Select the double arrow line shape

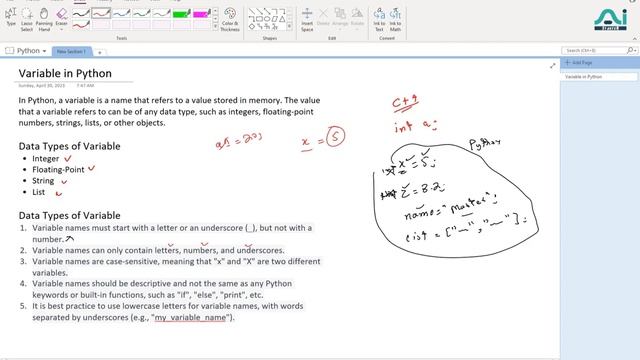[x=267, y=12]
